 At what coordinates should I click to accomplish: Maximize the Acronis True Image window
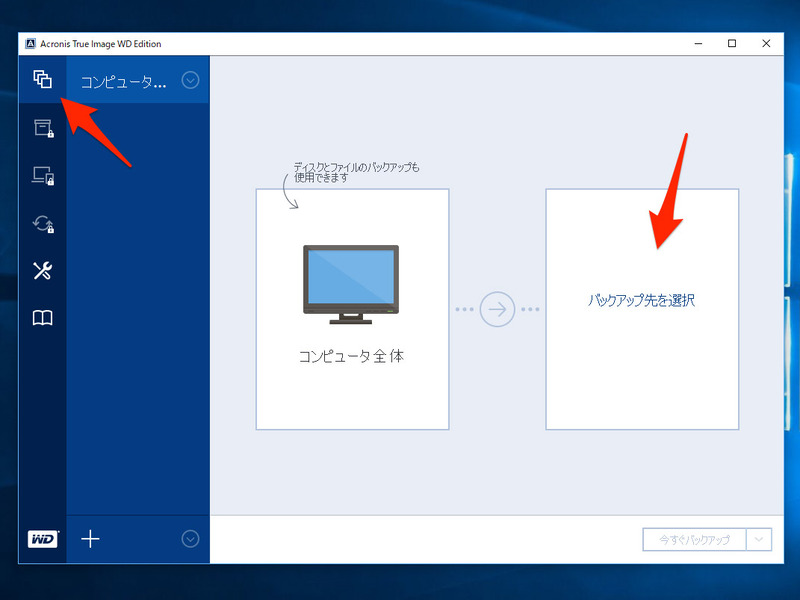pyautogui.click(x=732, y=44)
